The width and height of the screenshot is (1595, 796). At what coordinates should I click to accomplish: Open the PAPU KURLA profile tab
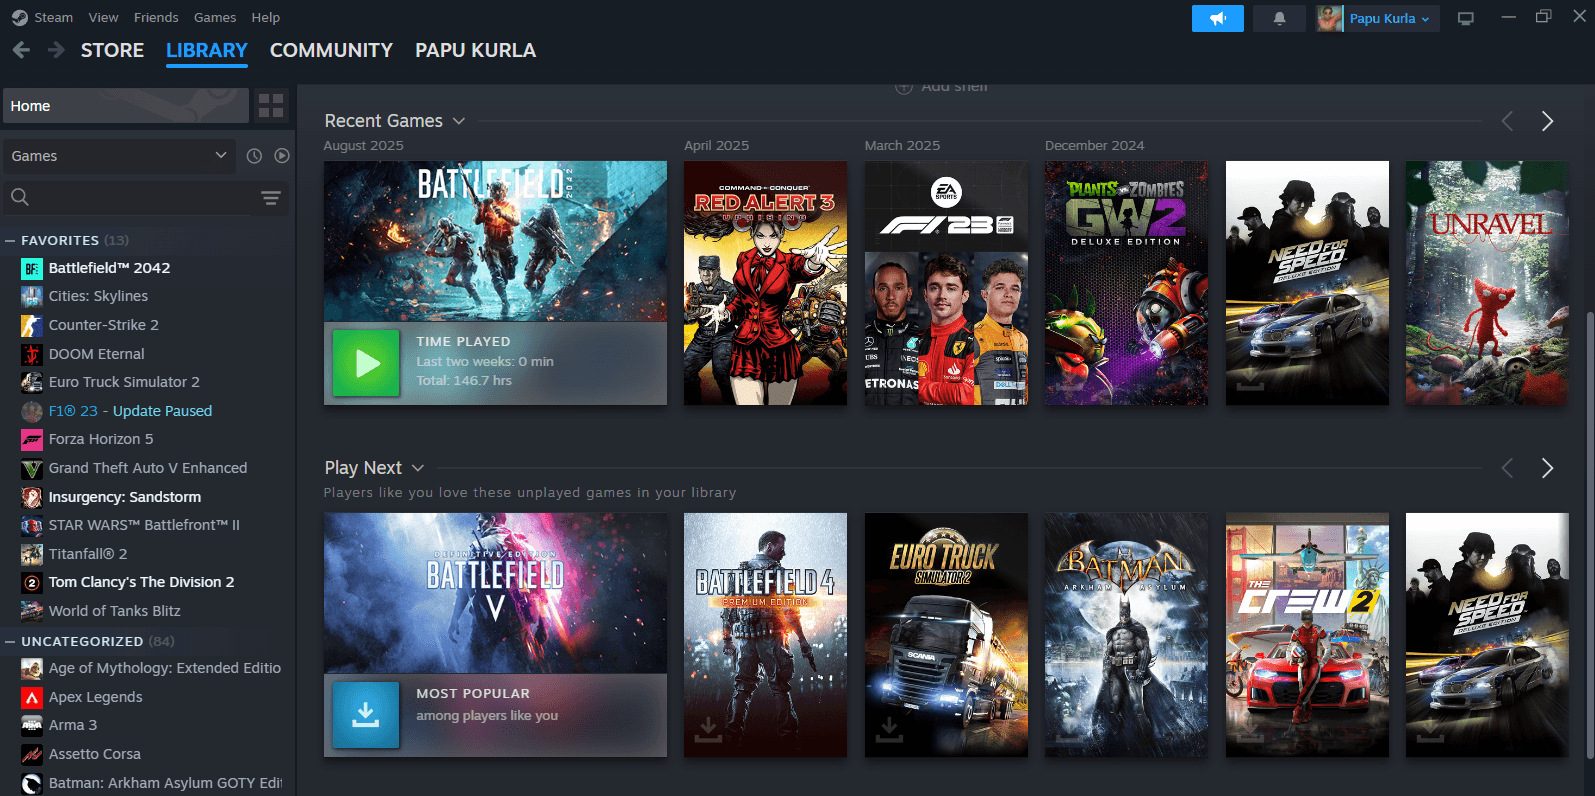coord(475,50)
